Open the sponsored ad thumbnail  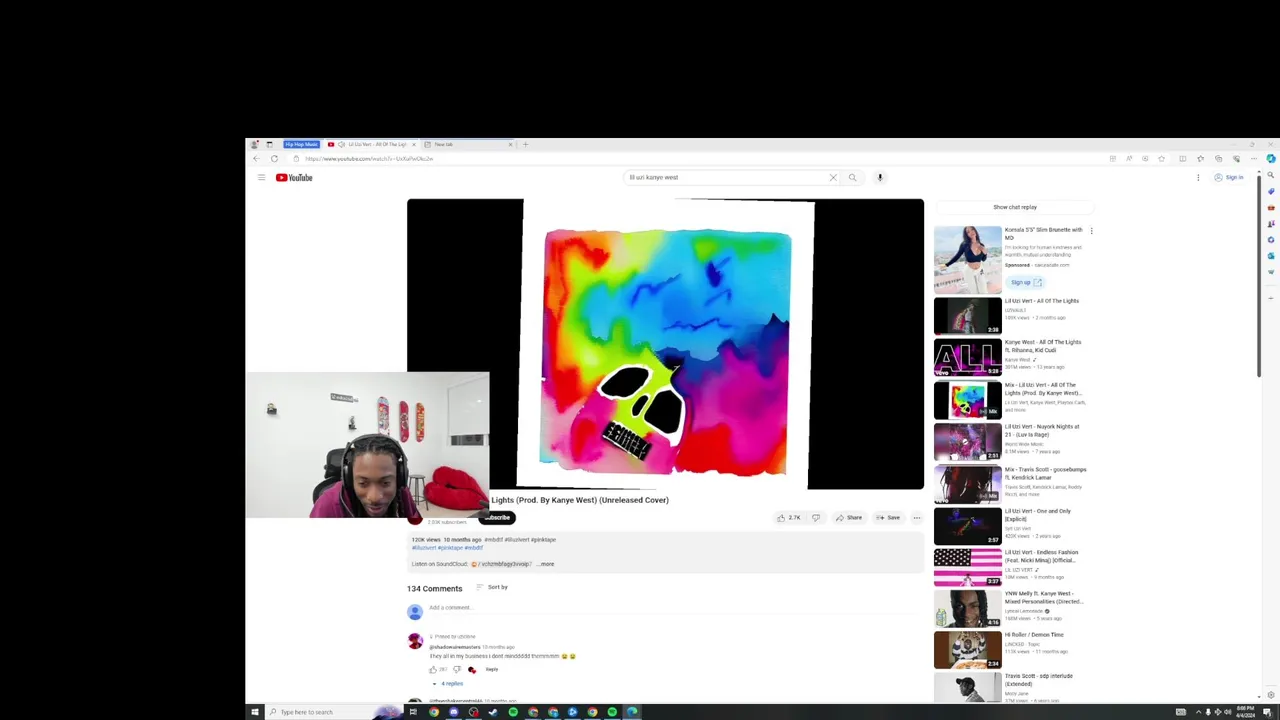click(x=967, y=260)
